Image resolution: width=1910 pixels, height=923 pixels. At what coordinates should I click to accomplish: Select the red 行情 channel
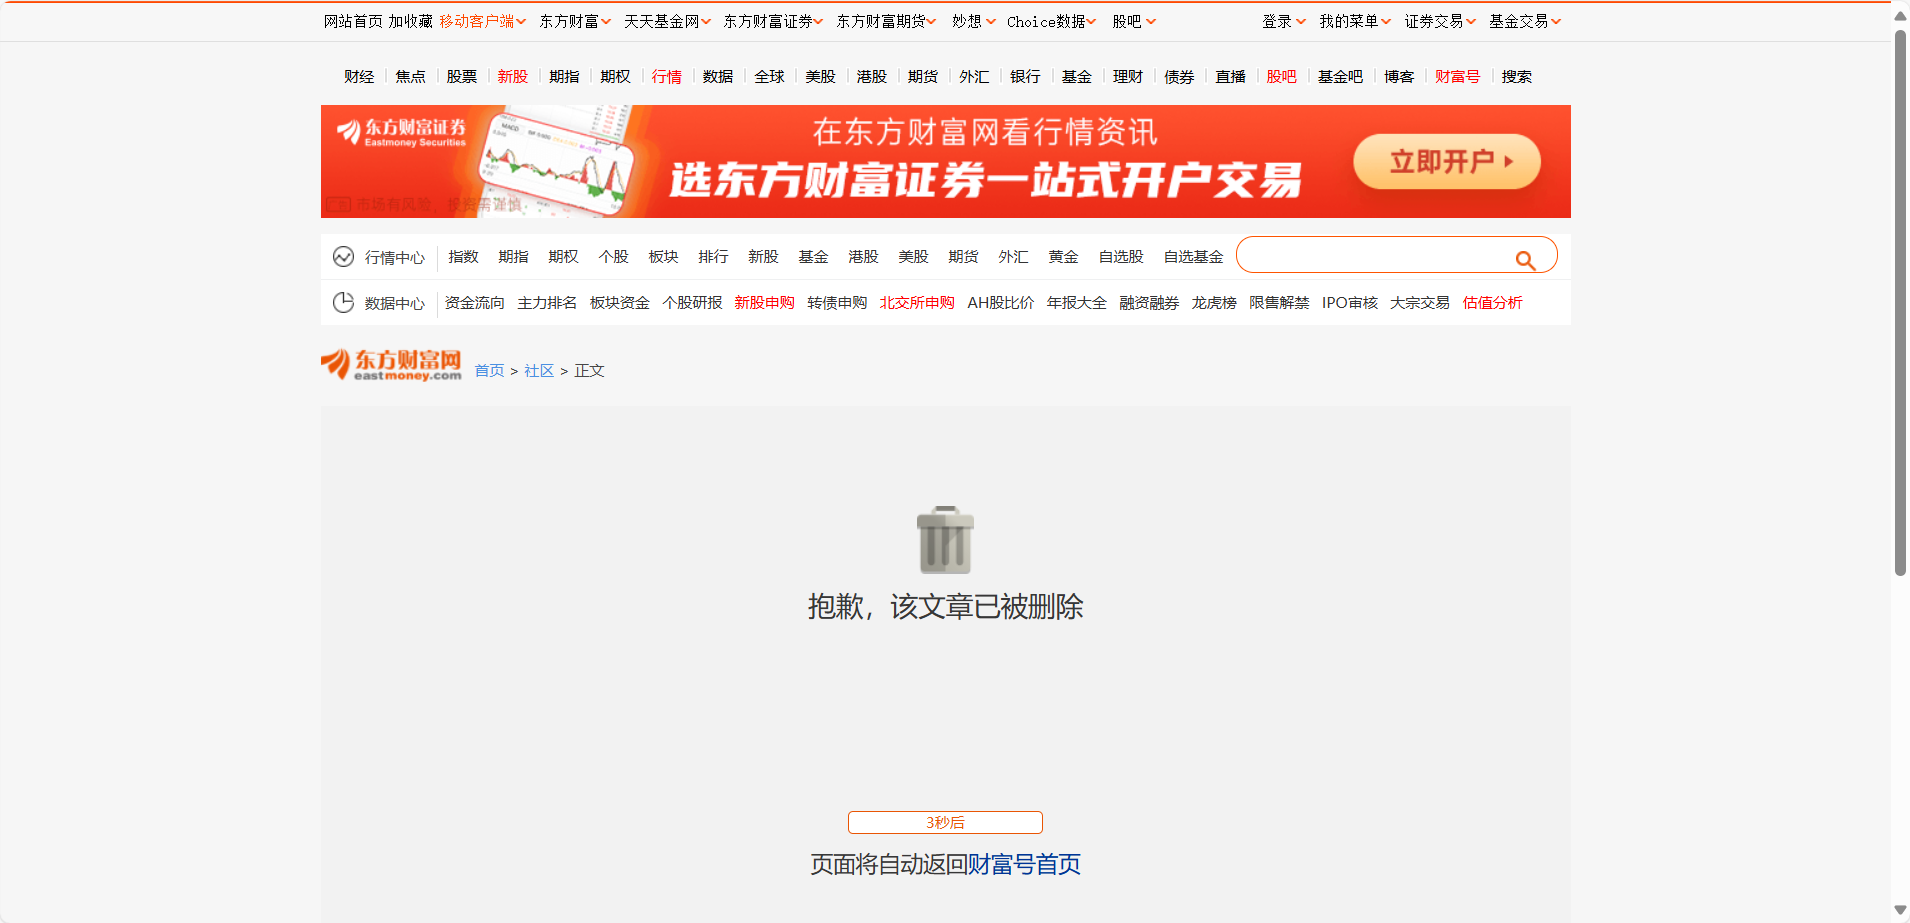(x=666, y=77)
